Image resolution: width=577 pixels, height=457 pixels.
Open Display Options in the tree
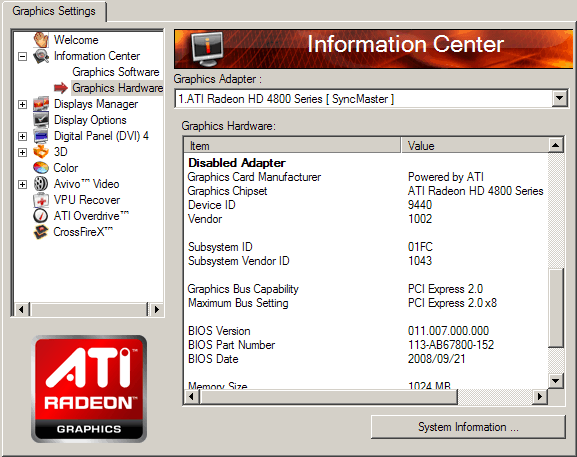pyautogui.click(x=90, y=120)
